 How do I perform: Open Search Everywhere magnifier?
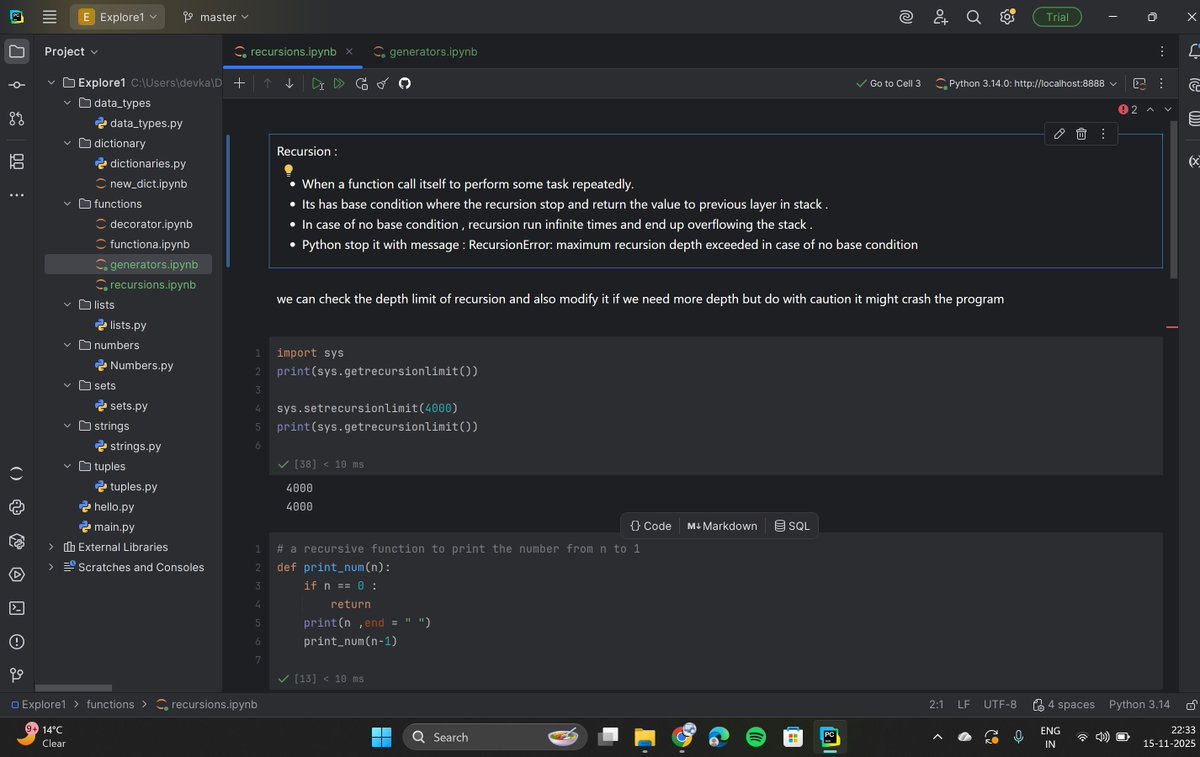point(974,17)
